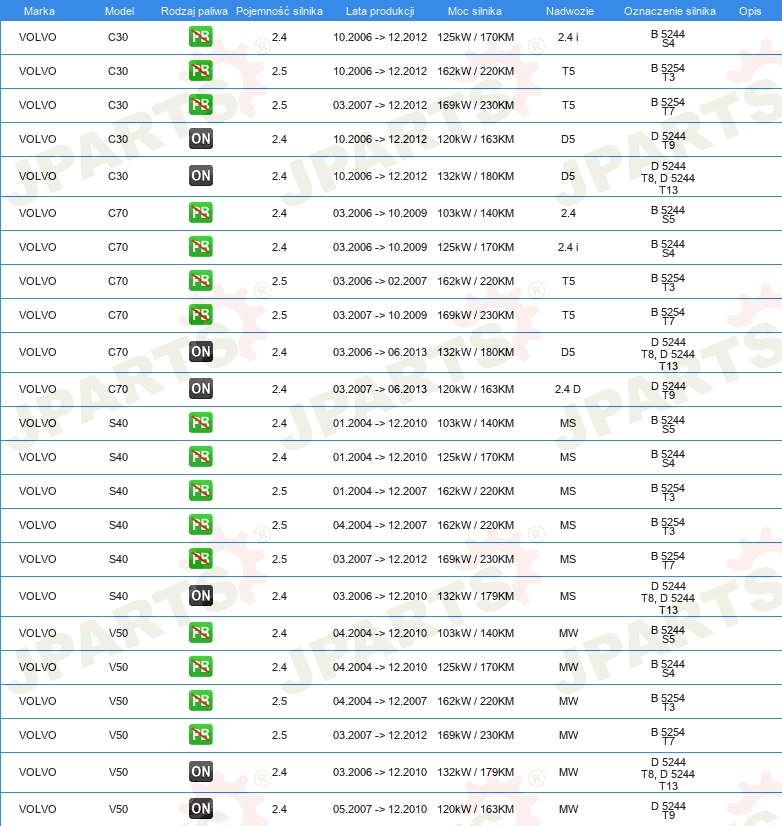Click the Marka column header
782x826 pixels.
(x=40, y=11)
